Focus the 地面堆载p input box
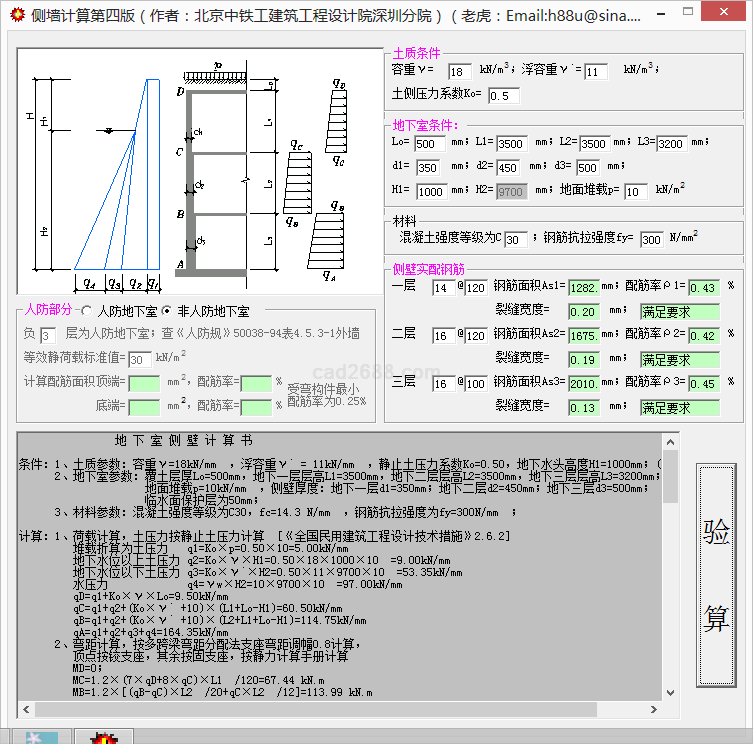The height and width of the screenshot is (744, 753). (x=635, y=192)
